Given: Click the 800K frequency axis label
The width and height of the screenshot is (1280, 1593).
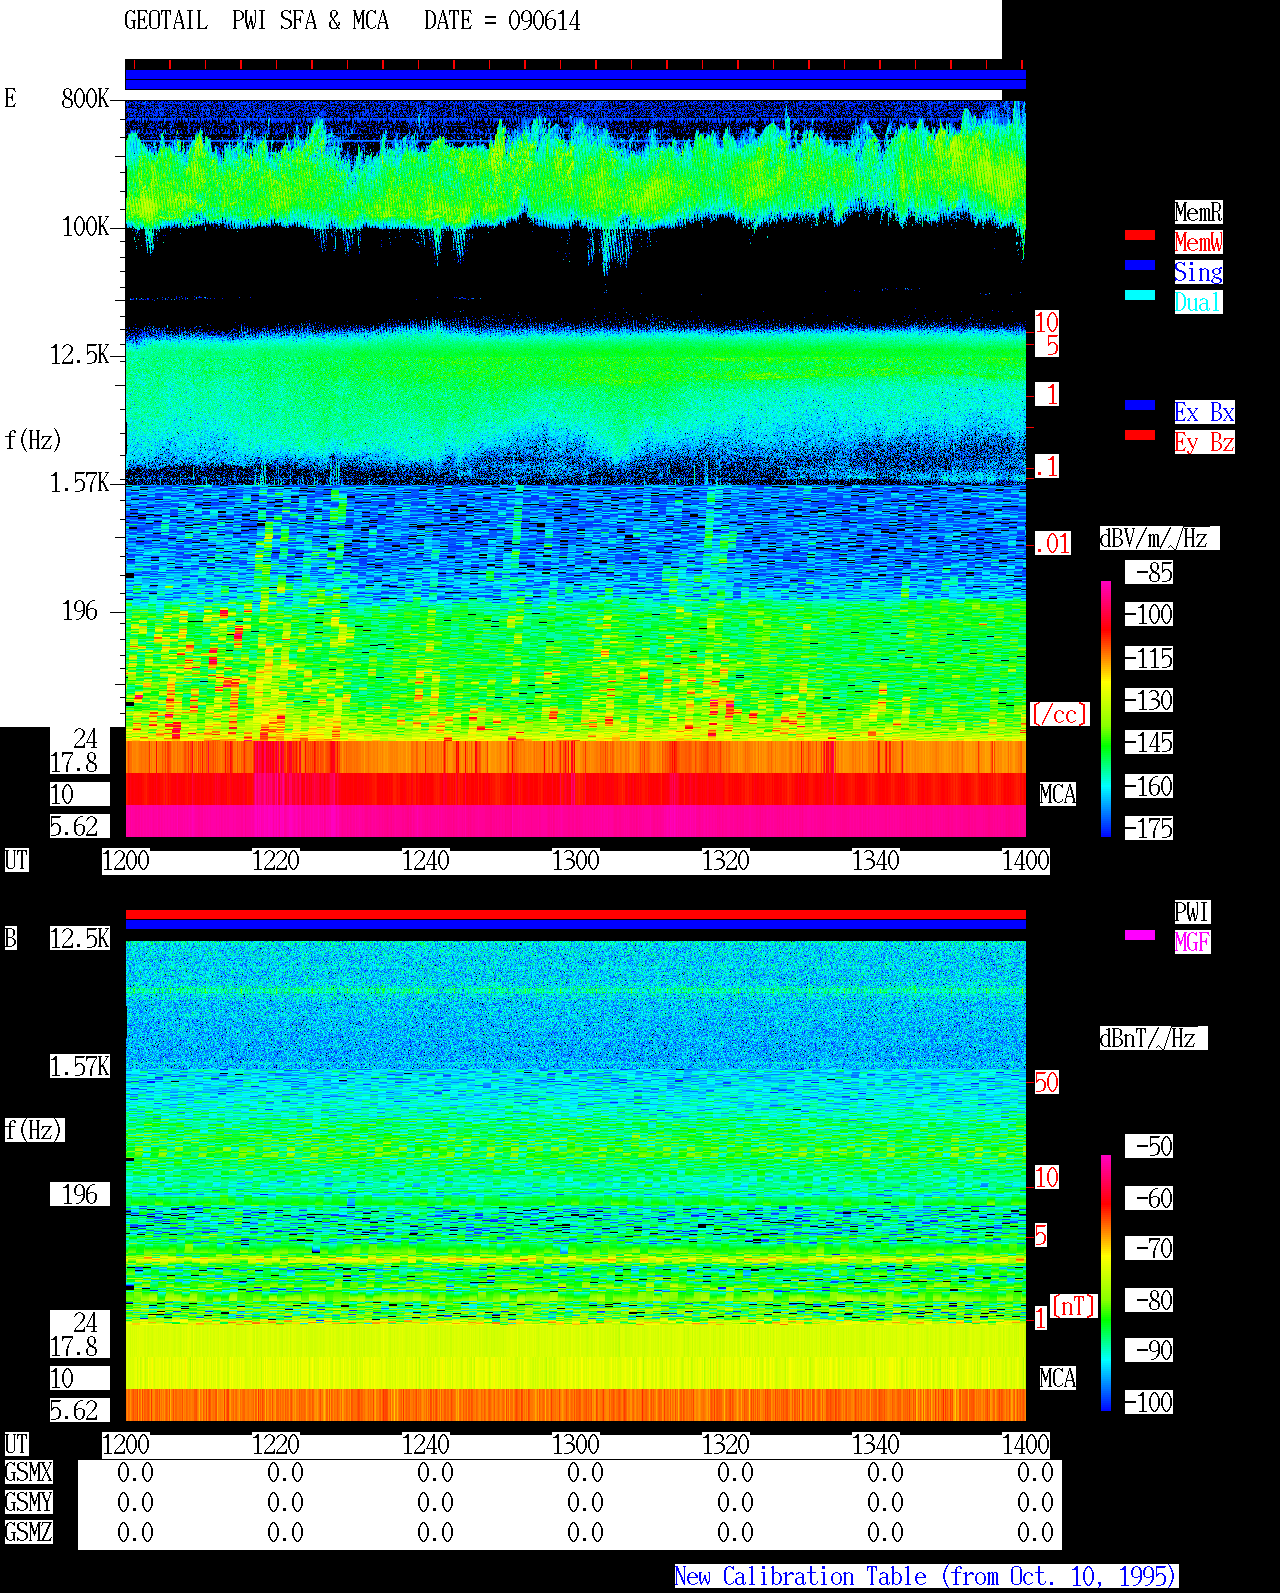Looking at the screenshot, I should pos(85,99).
